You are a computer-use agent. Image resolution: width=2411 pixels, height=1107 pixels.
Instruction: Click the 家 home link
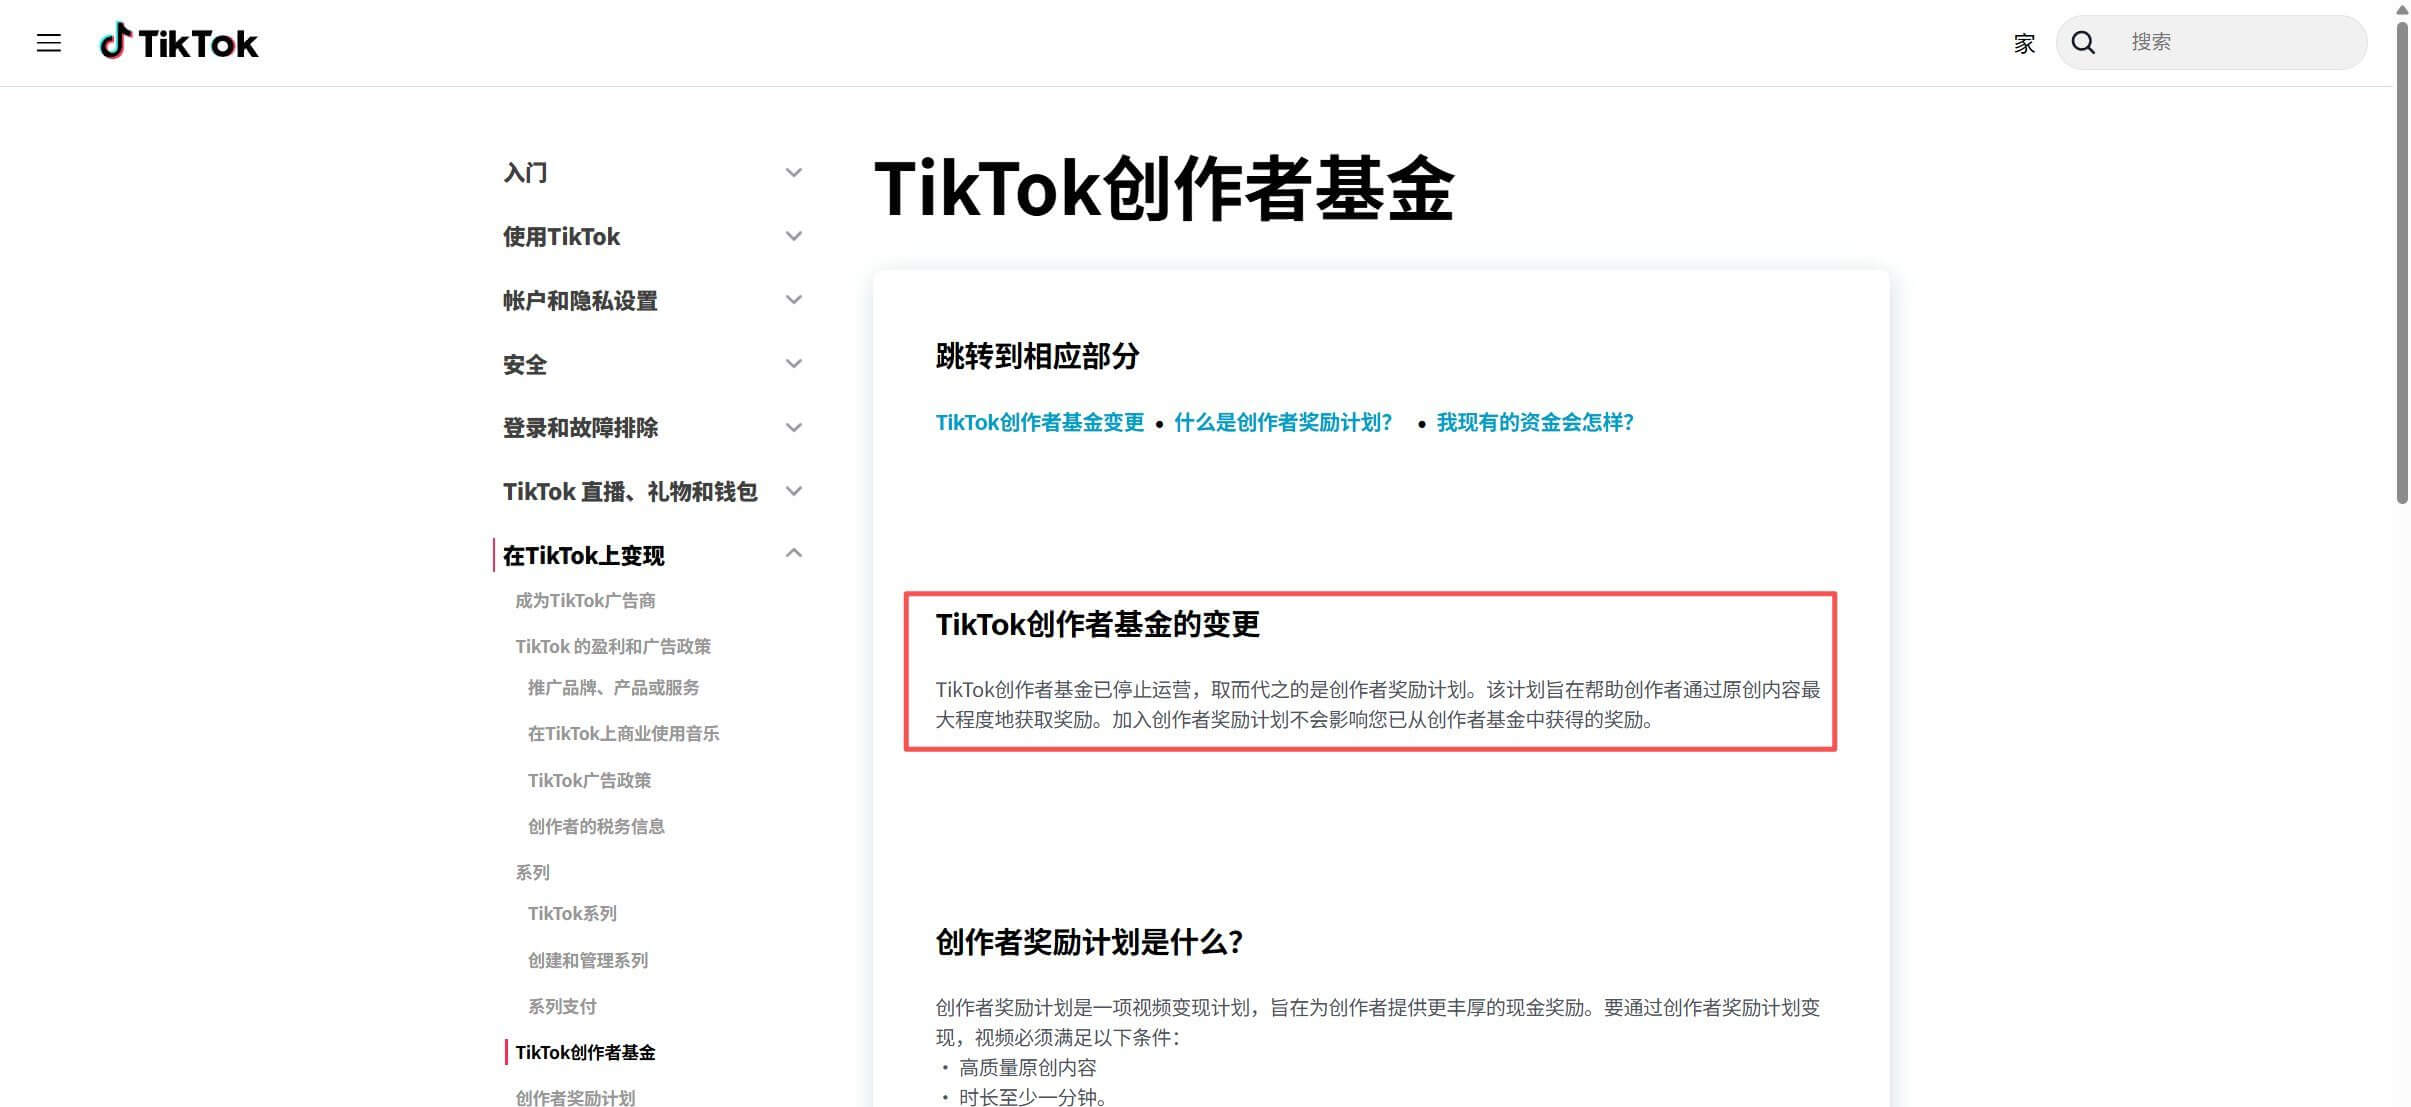click(2024, 43)
